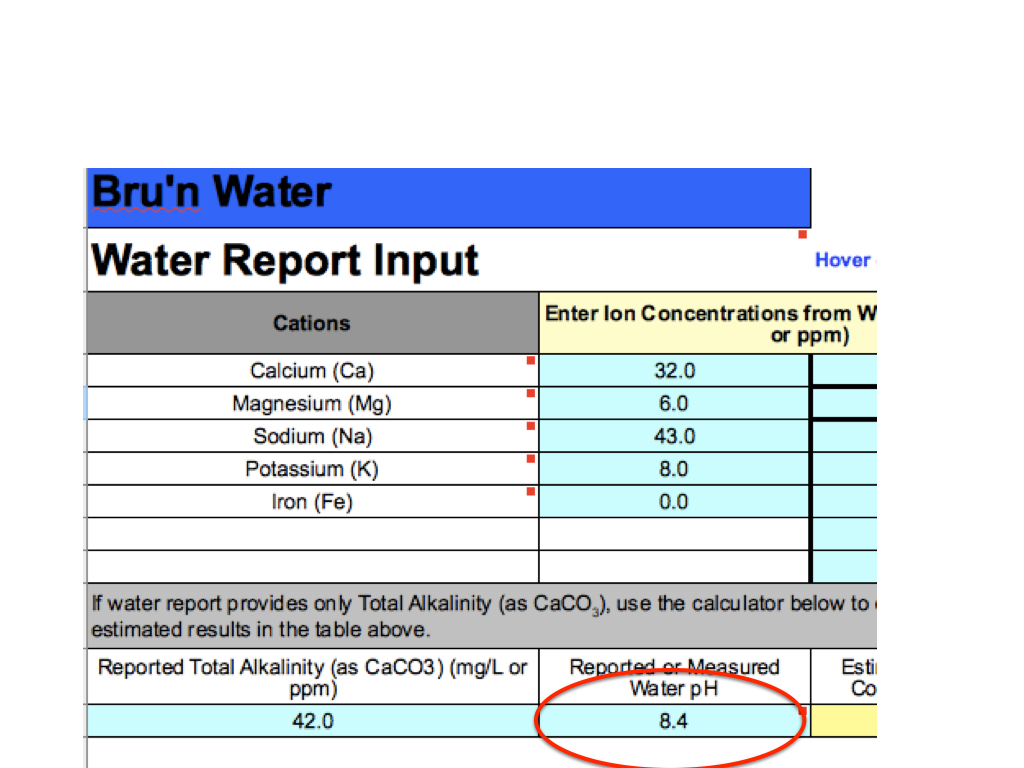The height and width of the screenshot is (768, 1024).
Task: Select the Water Report Input heading
Action: pos(285,260)
